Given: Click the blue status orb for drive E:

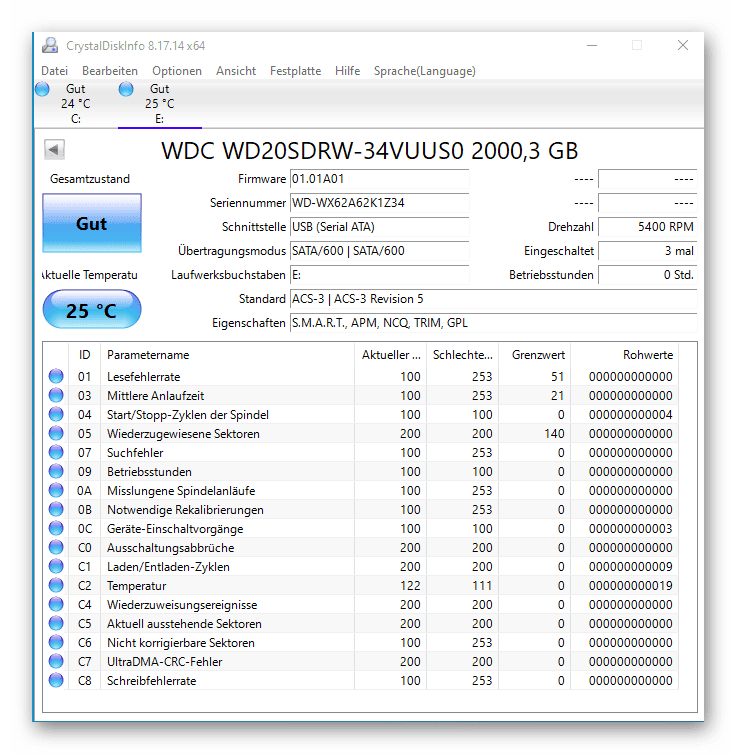Looking at the screenshot, I should click(126, 89).
